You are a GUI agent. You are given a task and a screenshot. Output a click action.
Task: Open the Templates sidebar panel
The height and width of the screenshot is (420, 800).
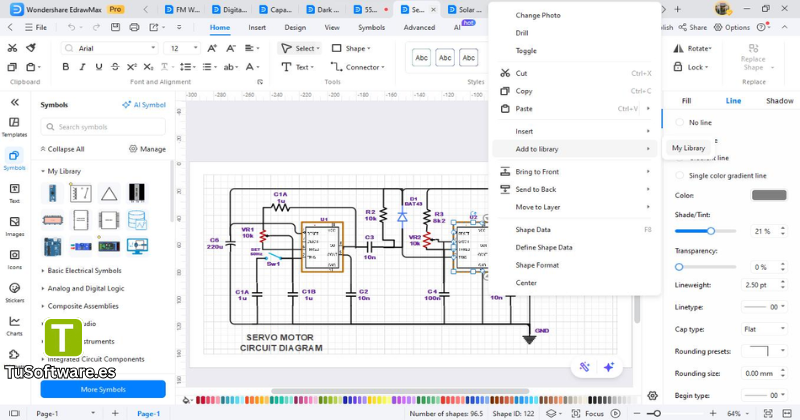14,127
